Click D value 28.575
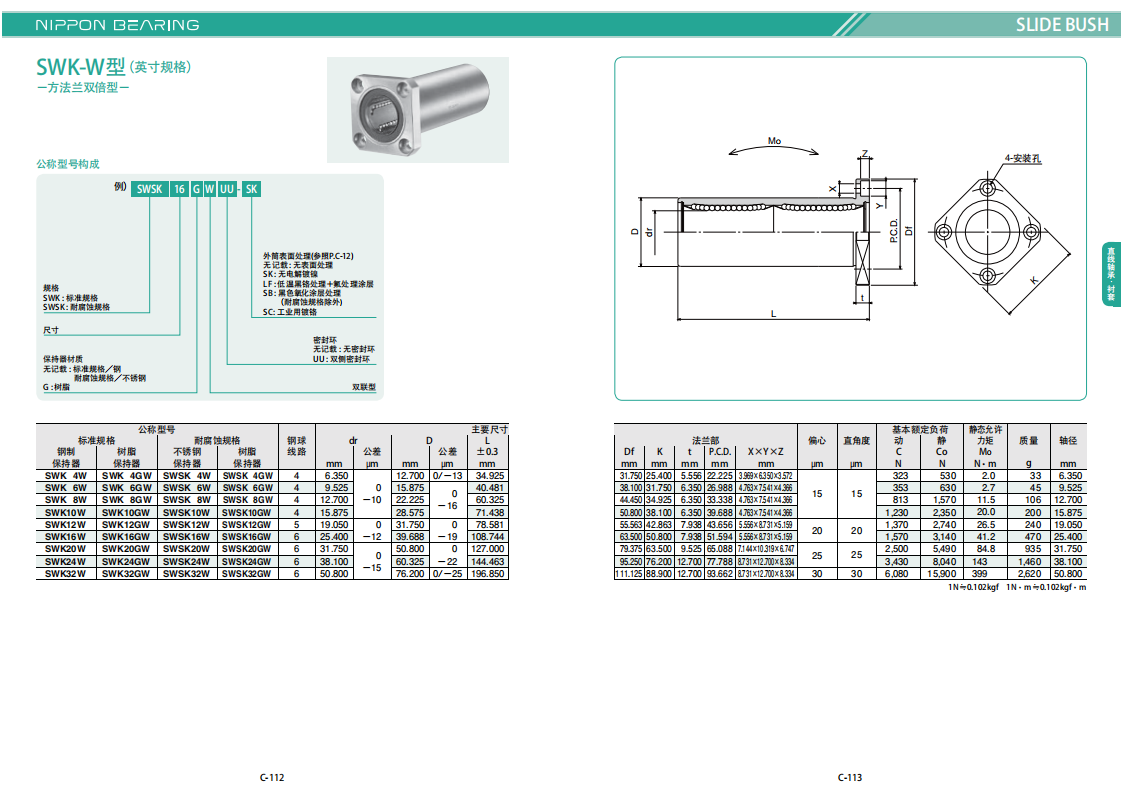1122x793 pixels. pos(410,512)
